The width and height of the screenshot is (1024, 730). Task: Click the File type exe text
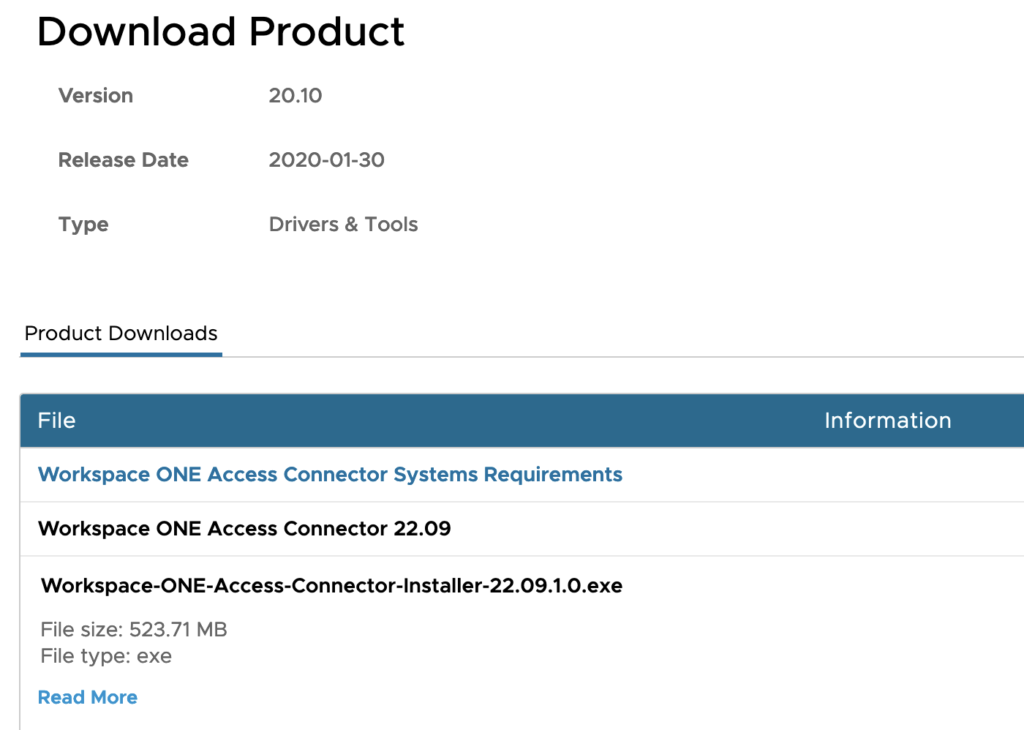pyautogui.click(x=106, y=656)
